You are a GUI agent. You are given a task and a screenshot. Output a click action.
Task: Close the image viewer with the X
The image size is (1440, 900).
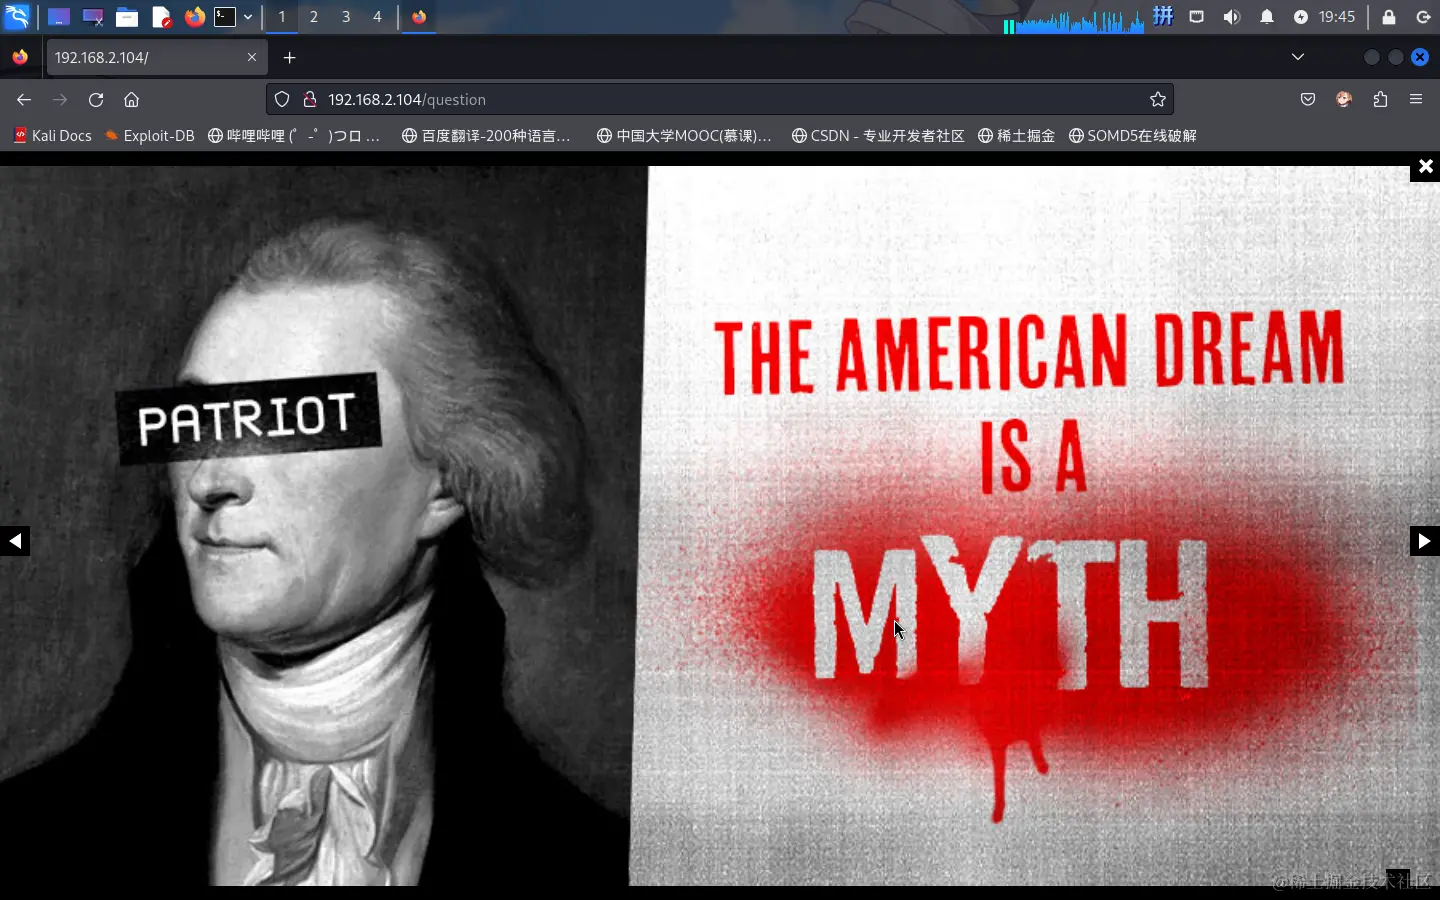tap(1425, 167)
